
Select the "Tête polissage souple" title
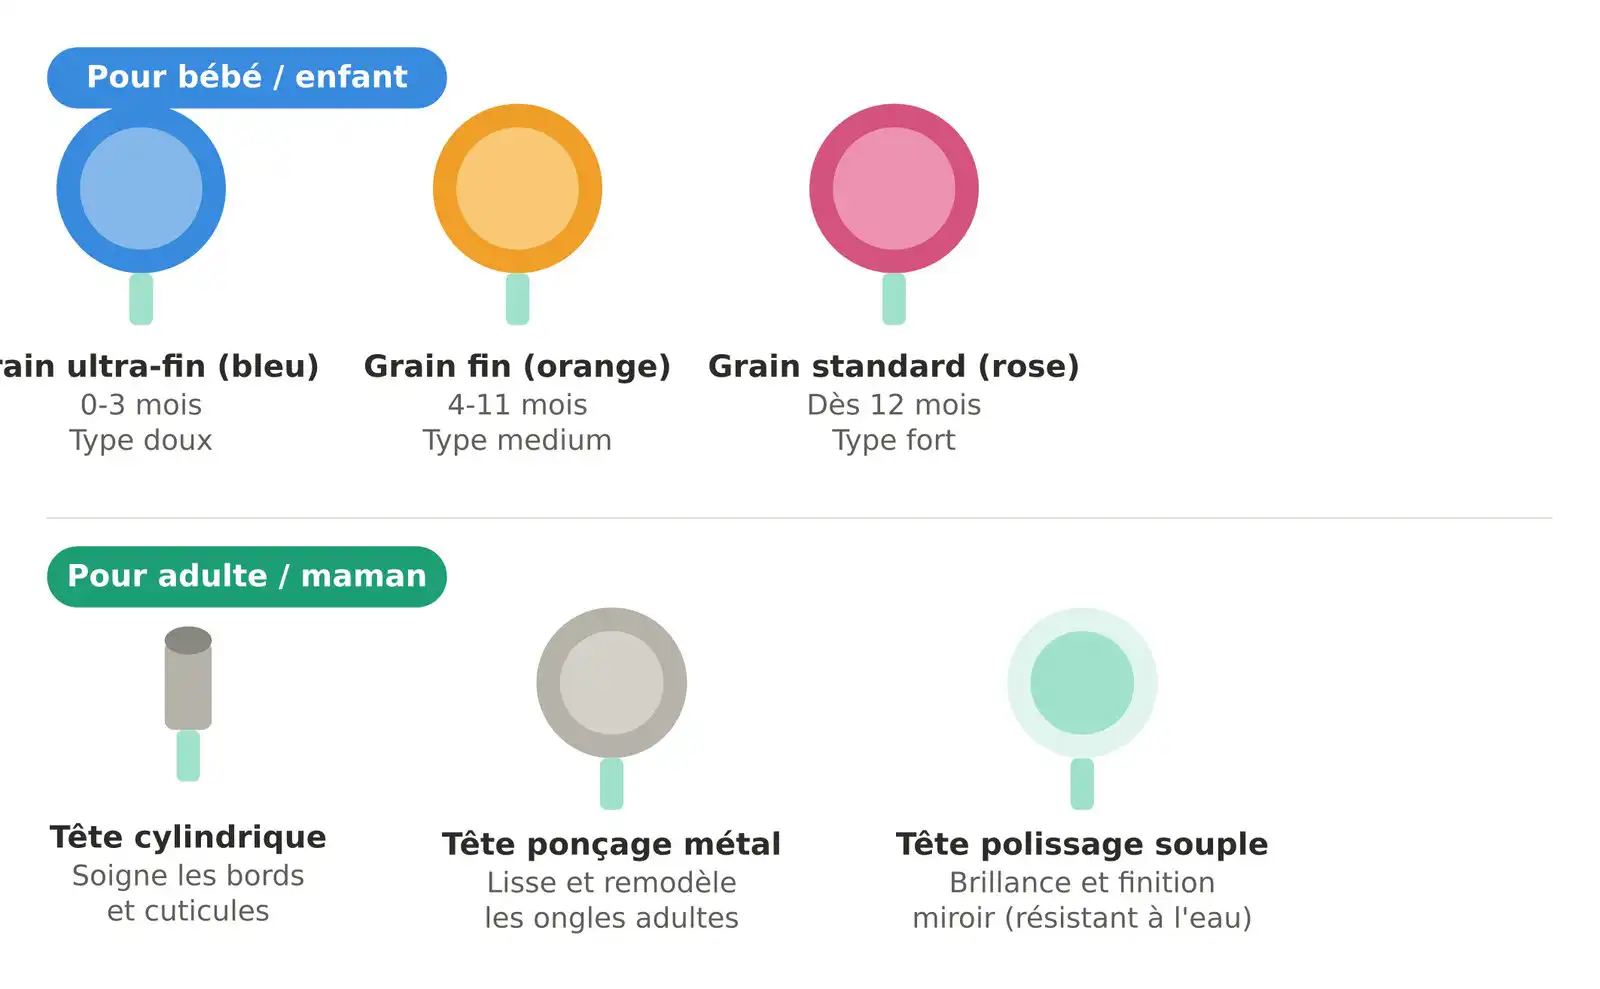[1082, 844]
